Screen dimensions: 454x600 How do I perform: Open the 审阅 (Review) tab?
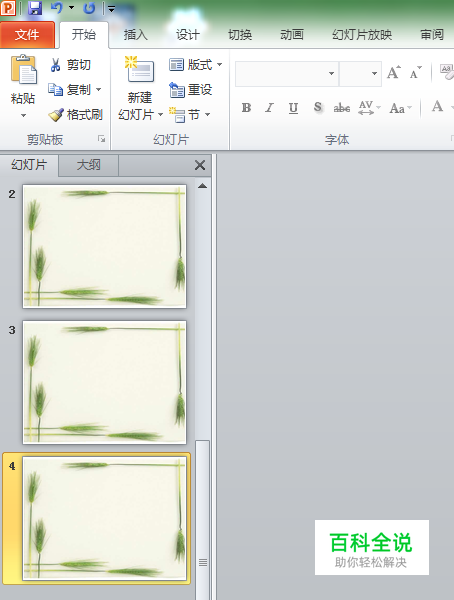(432, 35)
